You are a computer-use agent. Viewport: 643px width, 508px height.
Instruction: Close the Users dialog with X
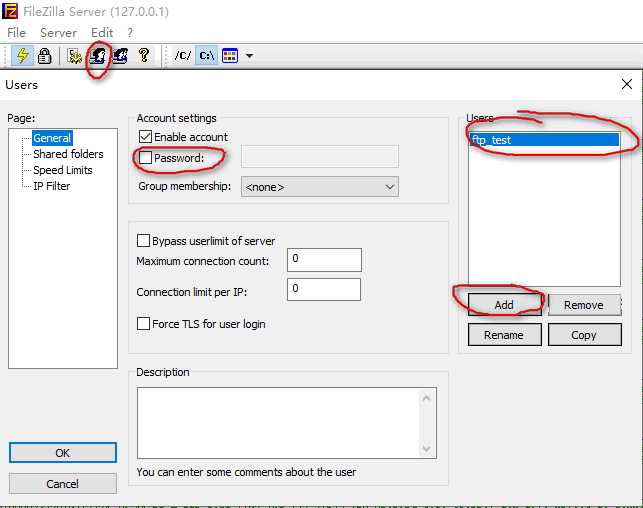[627, 84]
